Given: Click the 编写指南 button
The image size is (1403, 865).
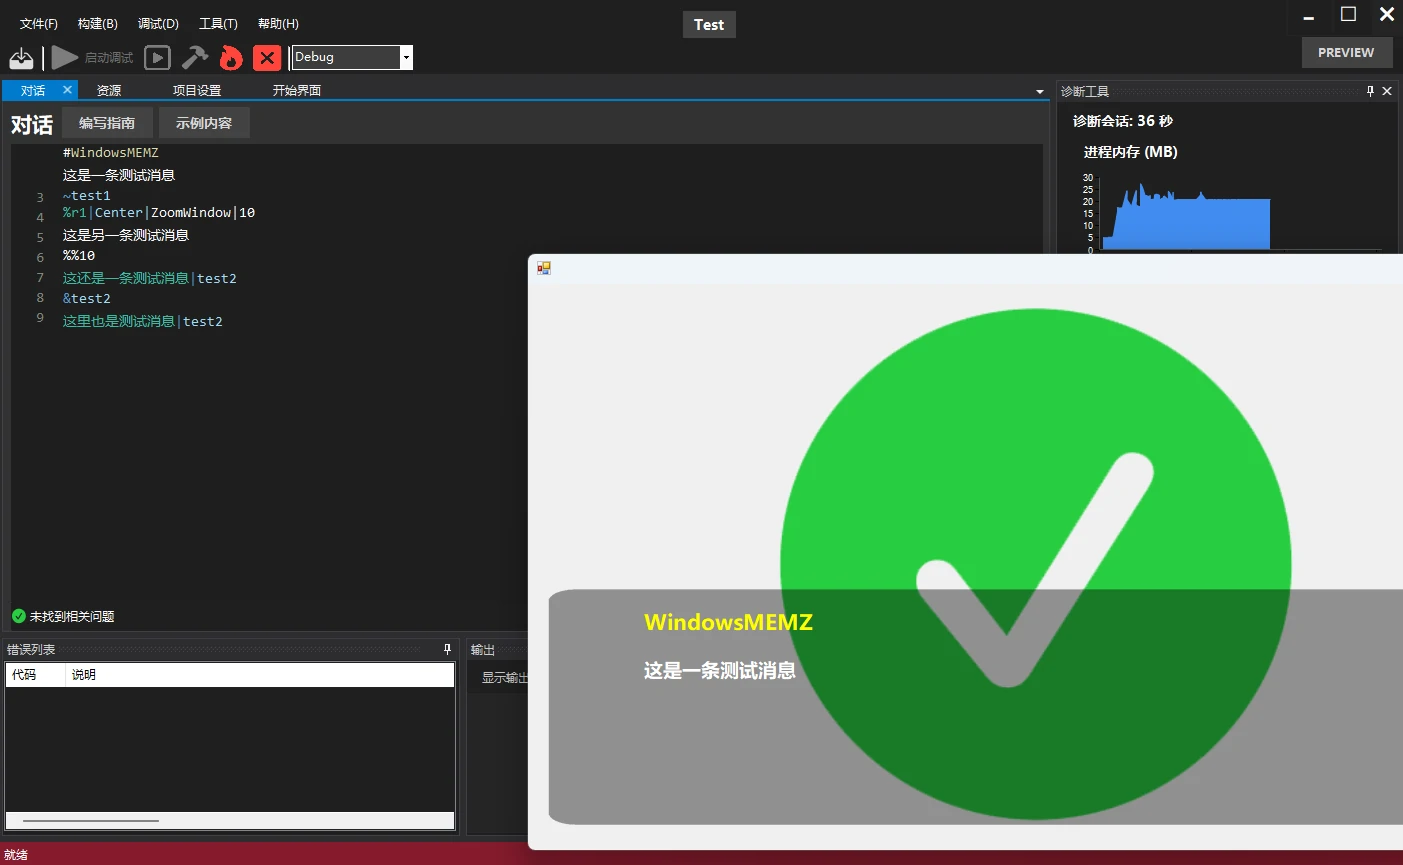Looking at the screenshot, I should click(107, 123).
